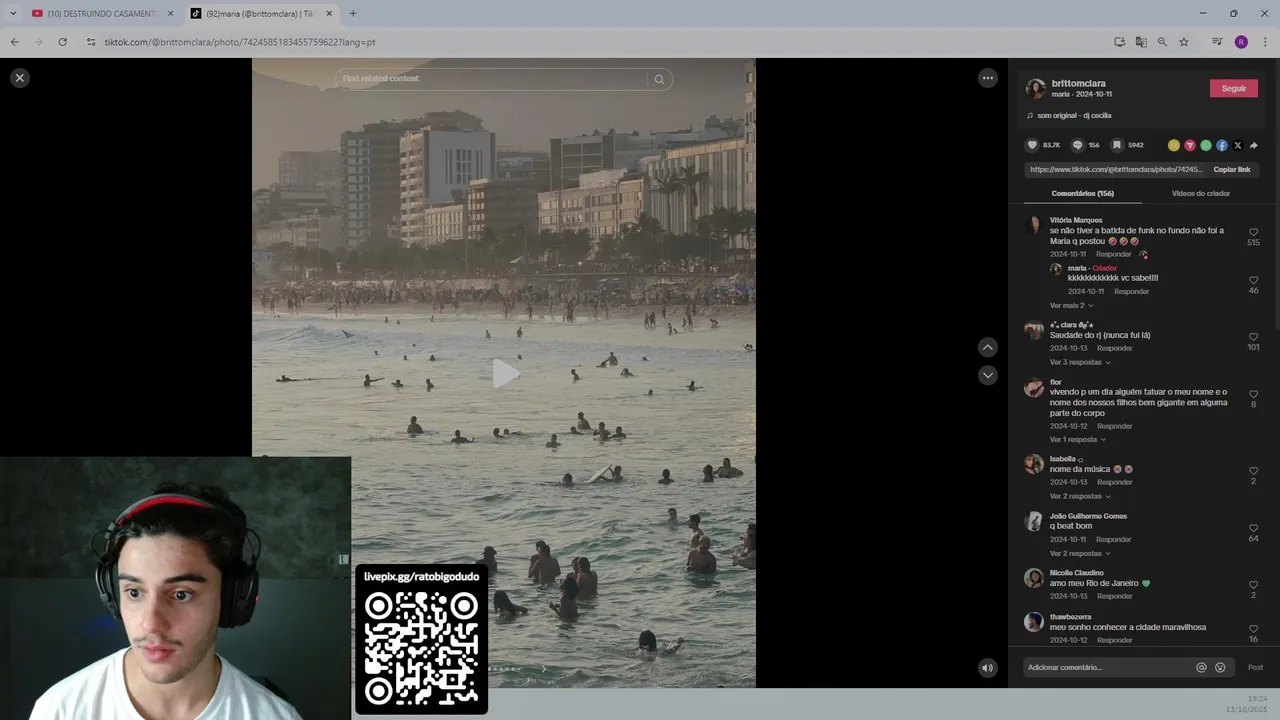1280x720 pixels.
Task: Like the post with heart icon
Action: pos(1033,145)
